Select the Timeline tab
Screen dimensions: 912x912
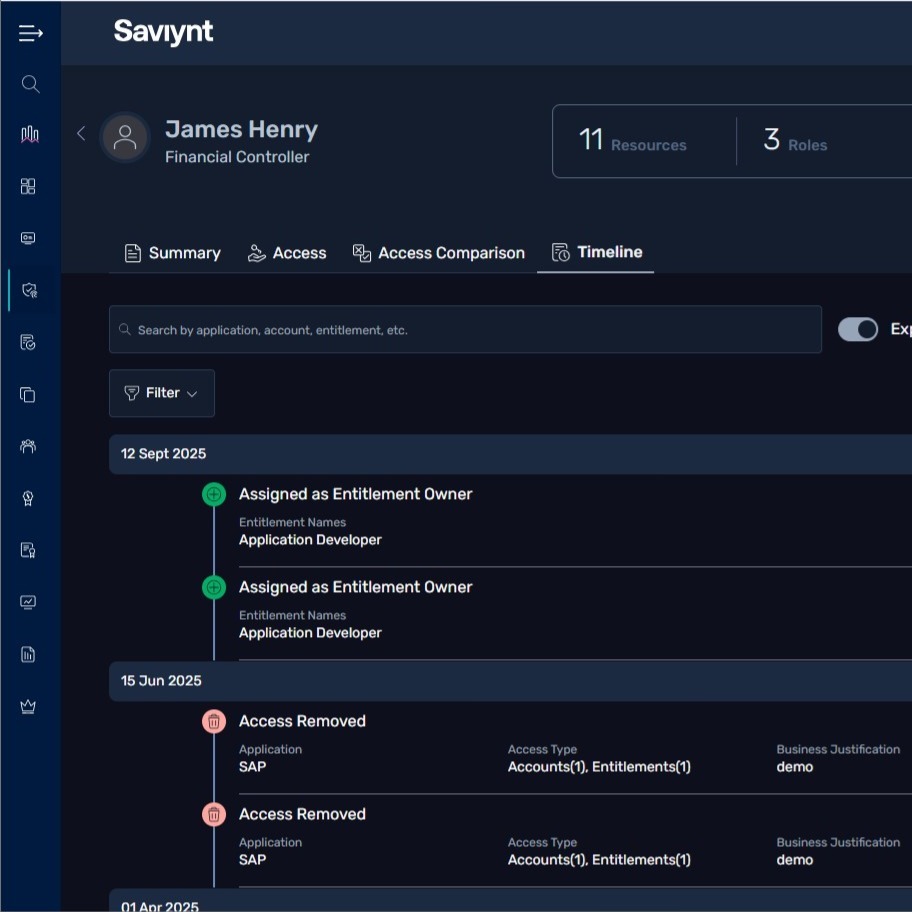click(x=597, y=252)
